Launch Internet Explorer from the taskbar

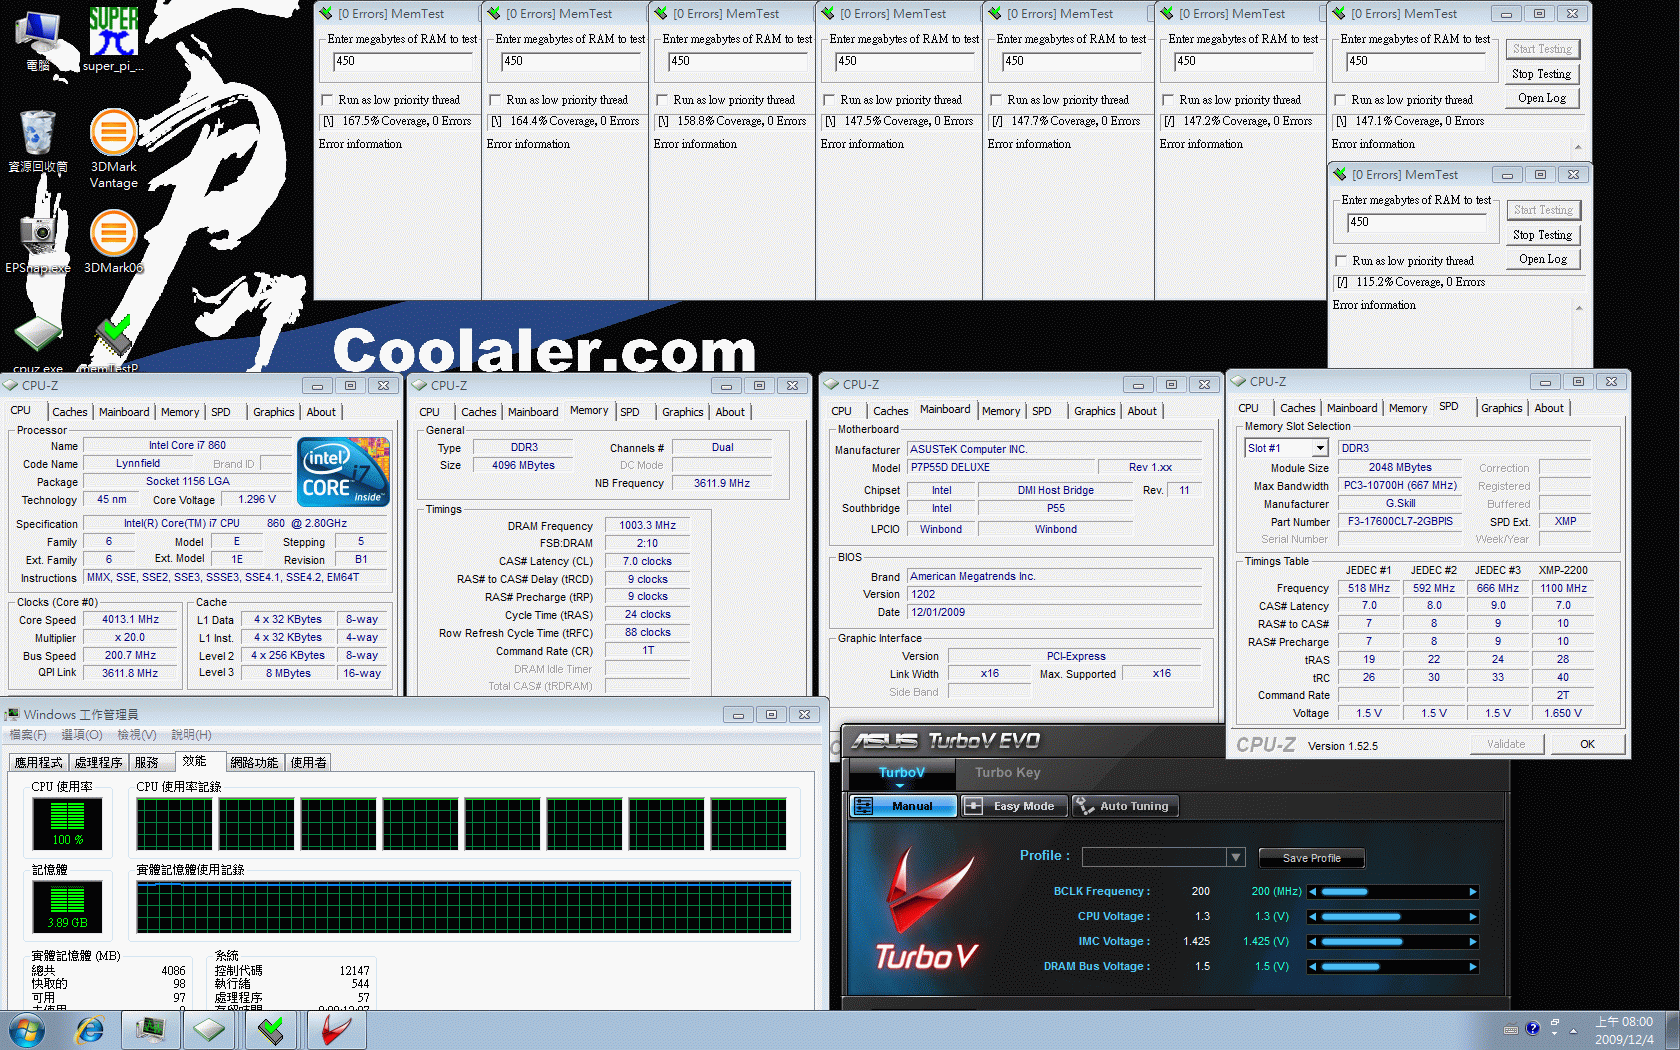[90, 1030]
